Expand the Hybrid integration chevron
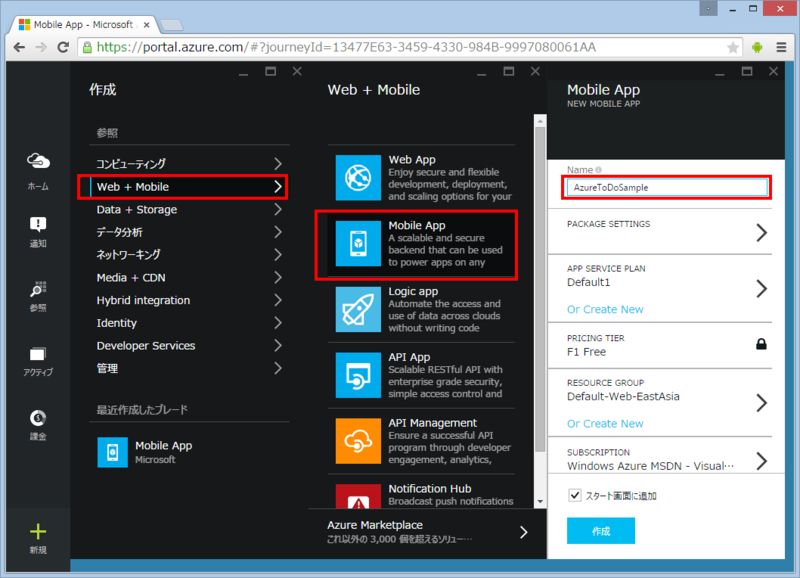Screen dimensions: 800x578 [x=278, y=300]
